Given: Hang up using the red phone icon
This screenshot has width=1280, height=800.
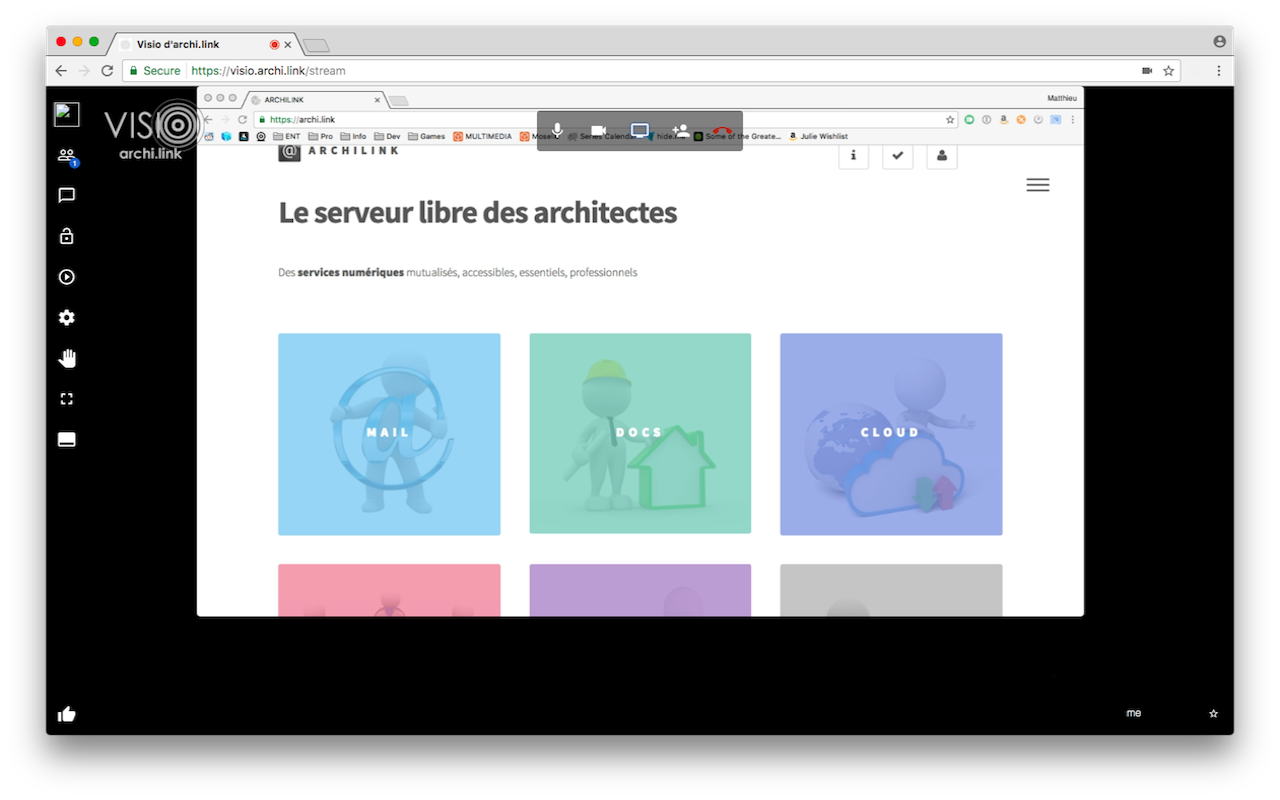Looking at the screenshot, I should (x=722, y=131).
